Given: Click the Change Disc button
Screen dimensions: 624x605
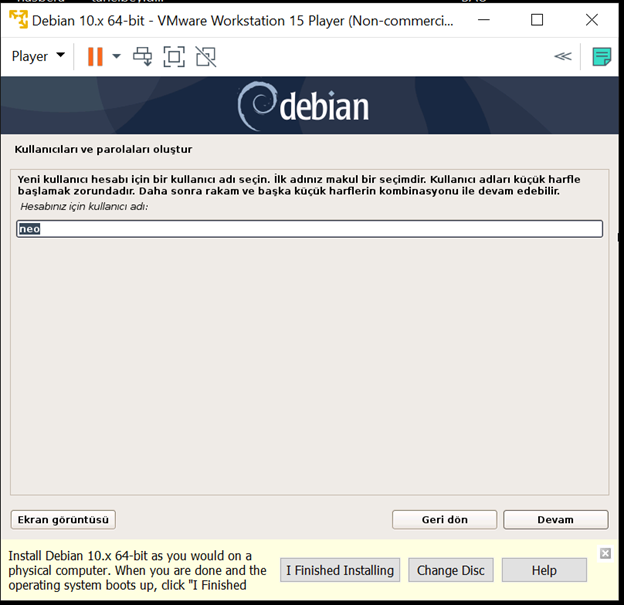Looking at the screenshot, I should click(x=450, y=570).
